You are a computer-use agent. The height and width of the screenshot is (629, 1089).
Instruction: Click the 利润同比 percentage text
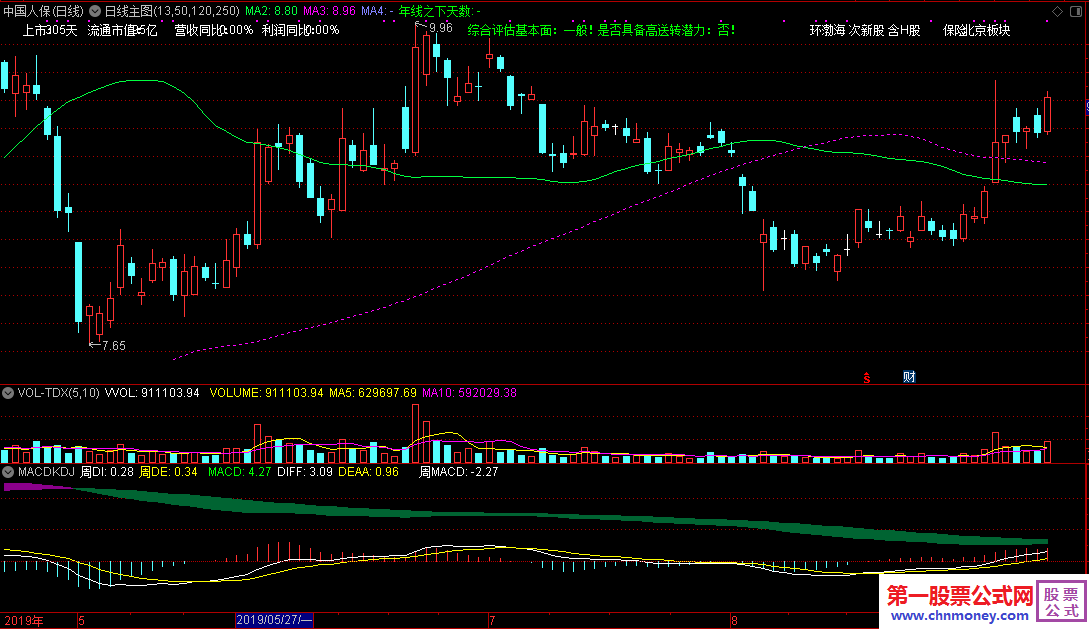(301, 30)
